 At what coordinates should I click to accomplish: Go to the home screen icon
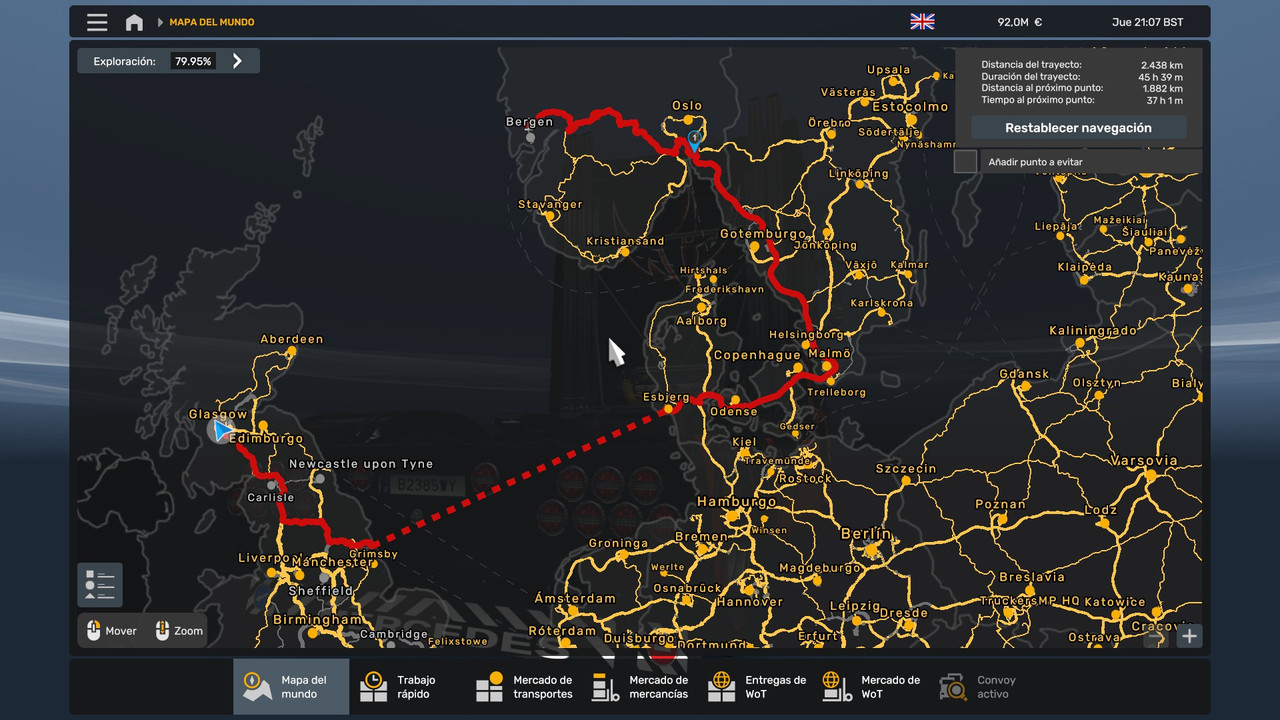(x=134, y=22)
